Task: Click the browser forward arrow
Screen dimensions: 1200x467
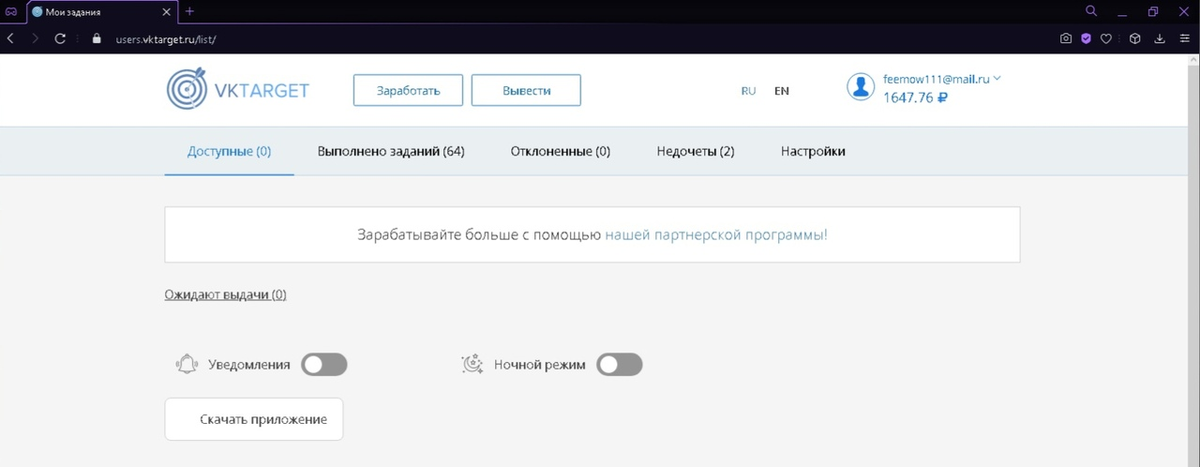Action: (36, 39)
